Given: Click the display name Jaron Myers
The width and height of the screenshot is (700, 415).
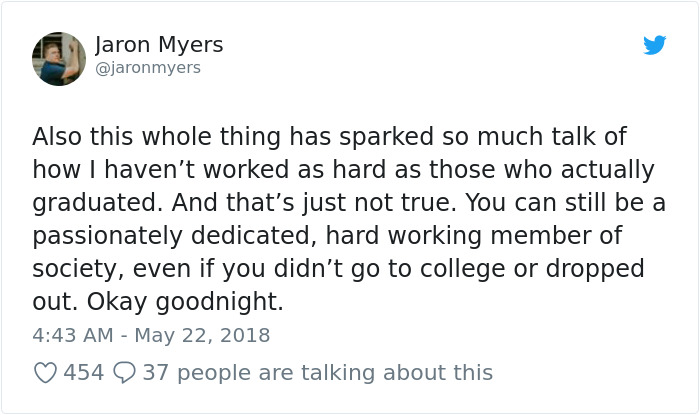Looking at the screenshot, I should [x=159, y=45].
